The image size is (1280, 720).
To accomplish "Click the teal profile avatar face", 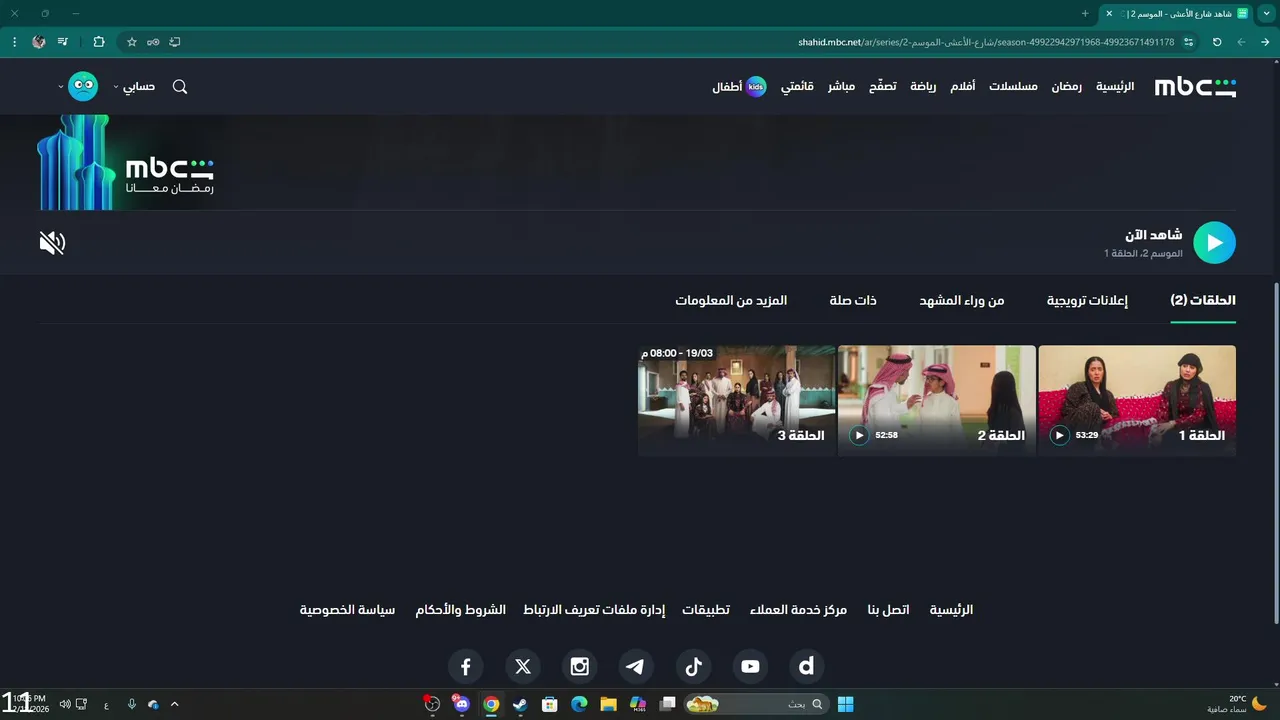I will 83,87.
